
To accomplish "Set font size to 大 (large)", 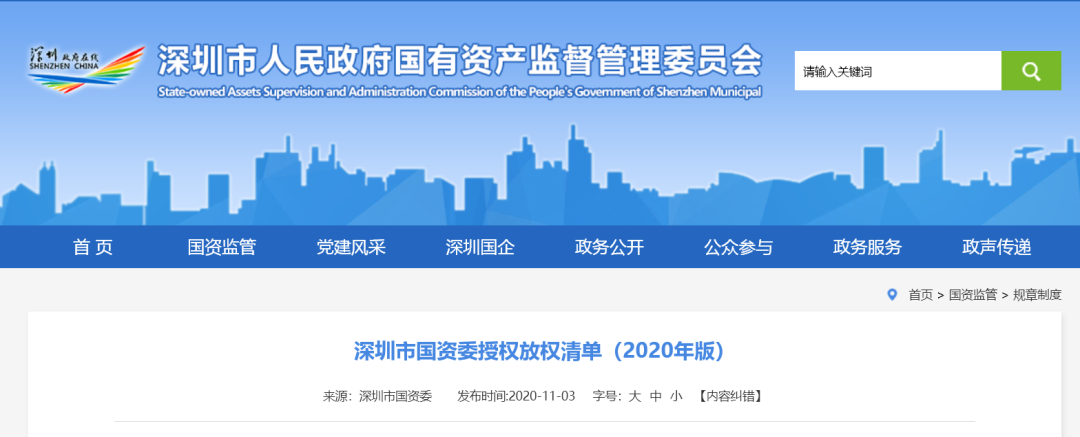I will [634, 396].
